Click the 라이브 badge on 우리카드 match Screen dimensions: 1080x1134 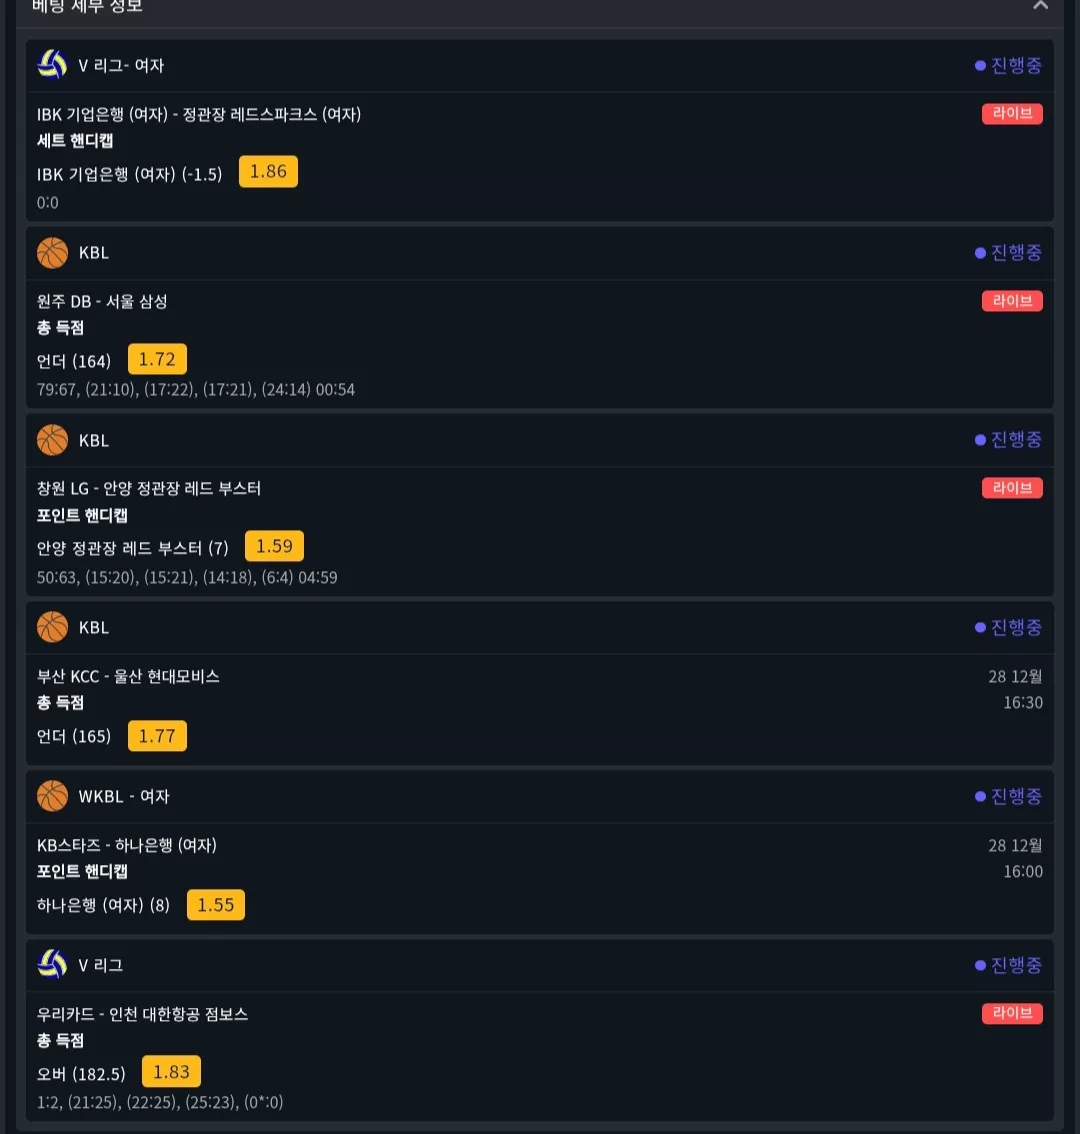pos(1012,1013)
